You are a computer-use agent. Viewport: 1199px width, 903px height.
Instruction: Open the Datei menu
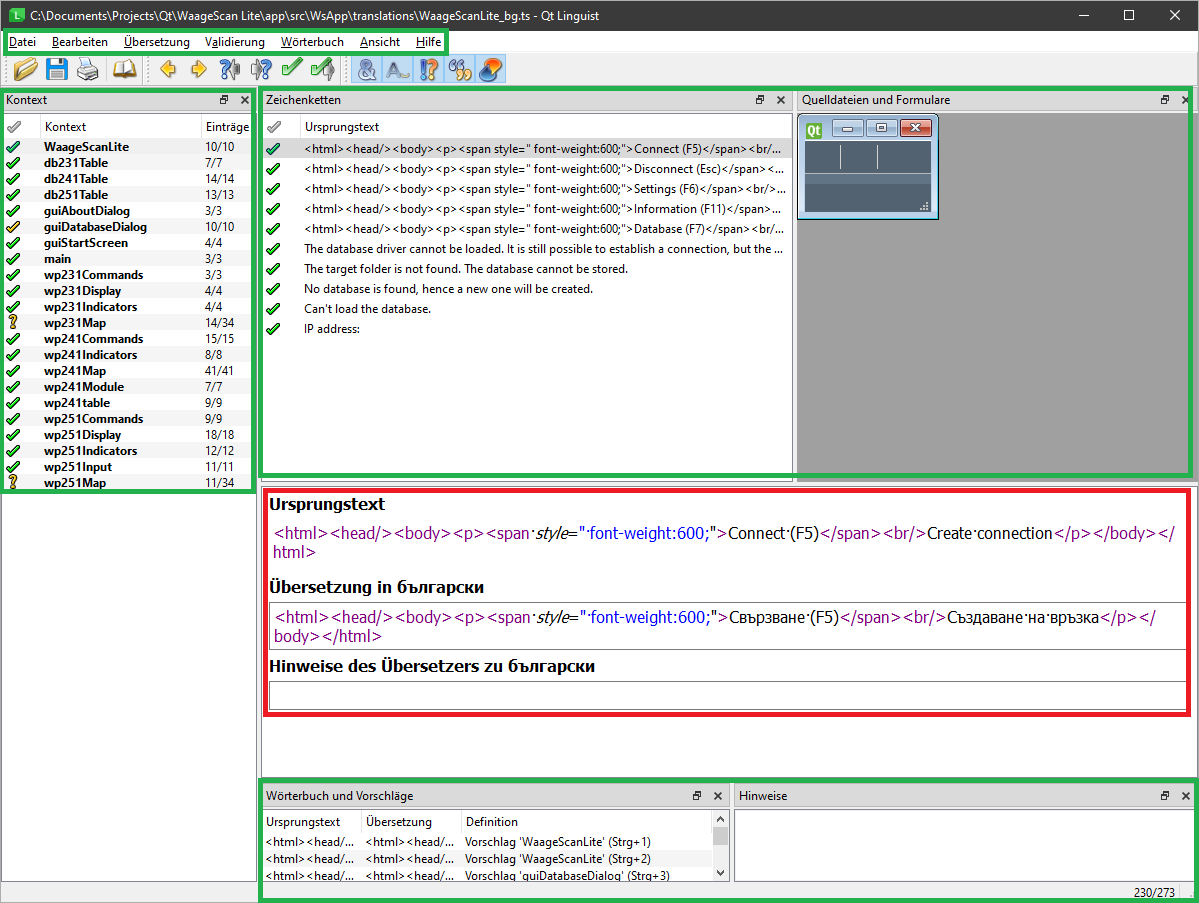pos(22,42)
